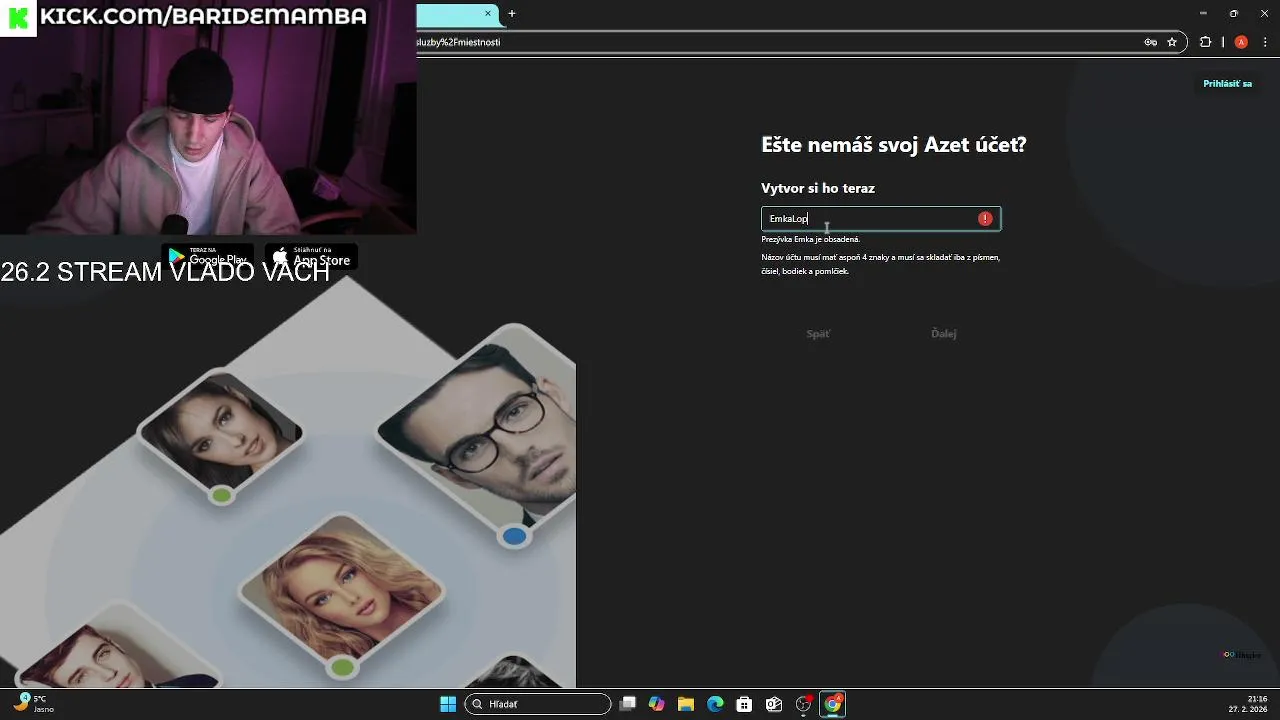
Task: Open the weather widget showing 5°C
Action: 32,703
